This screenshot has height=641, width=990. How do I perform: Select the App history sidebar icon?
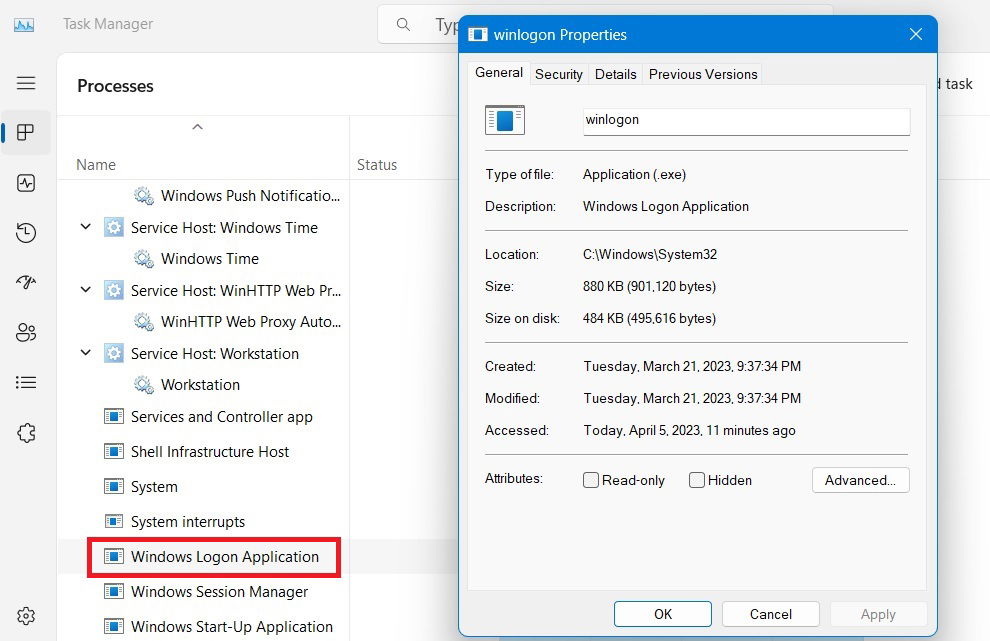[x=25, y=232]
